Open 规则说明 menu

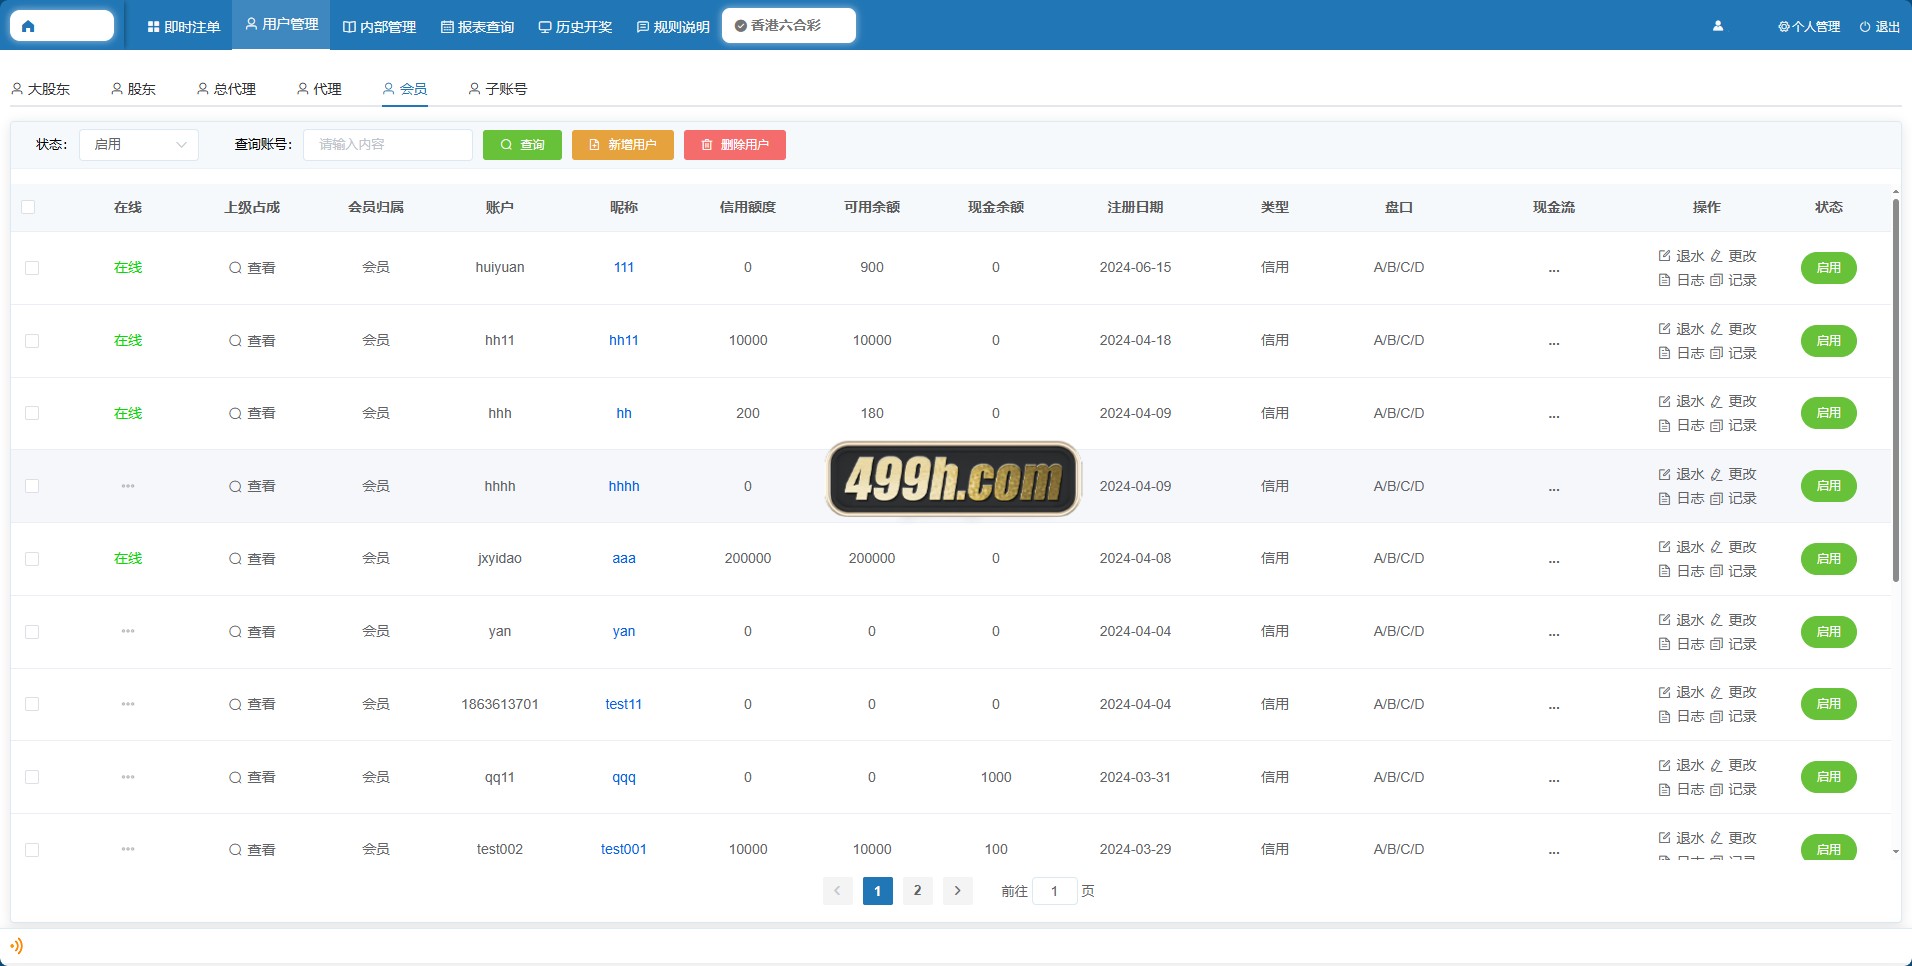(673, 27)
